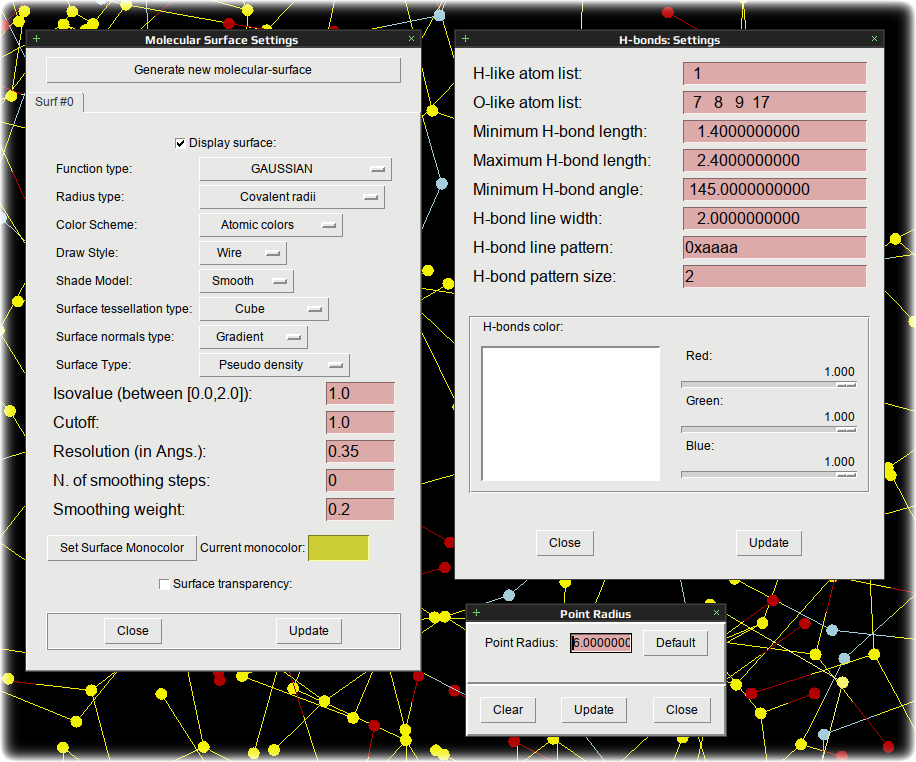916x762 pixels.
Task: Click the Resolution (in Angs.) input field
Action: 360,452
